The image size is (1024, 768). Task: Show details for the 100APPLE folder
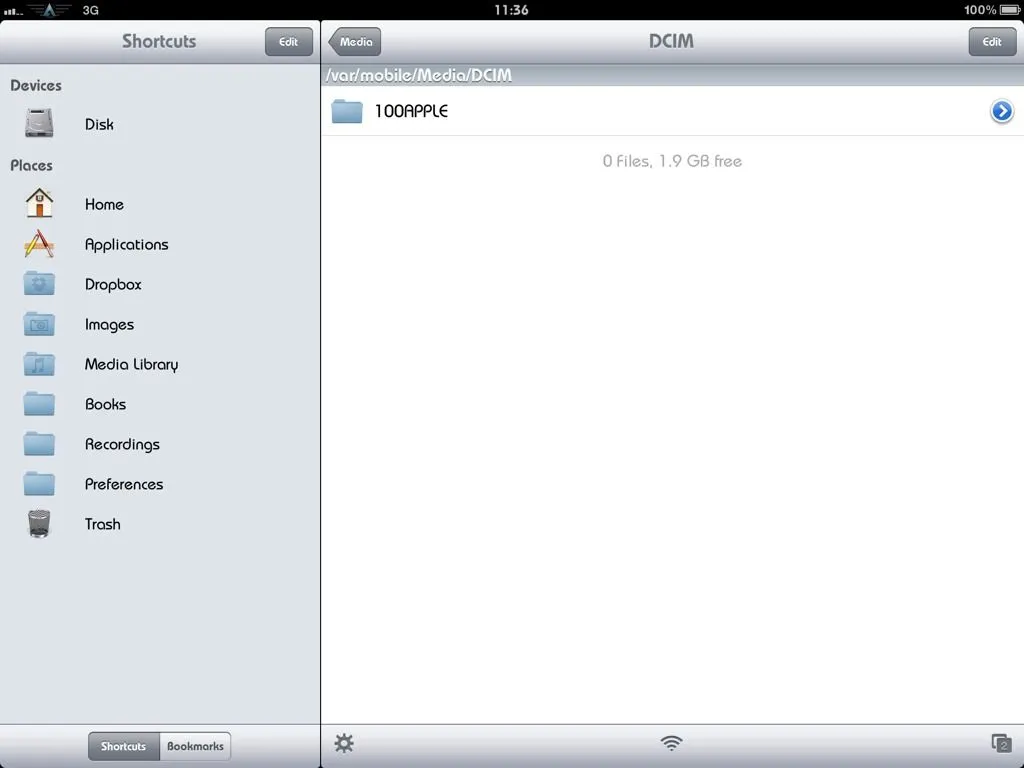coord(1001,111)
